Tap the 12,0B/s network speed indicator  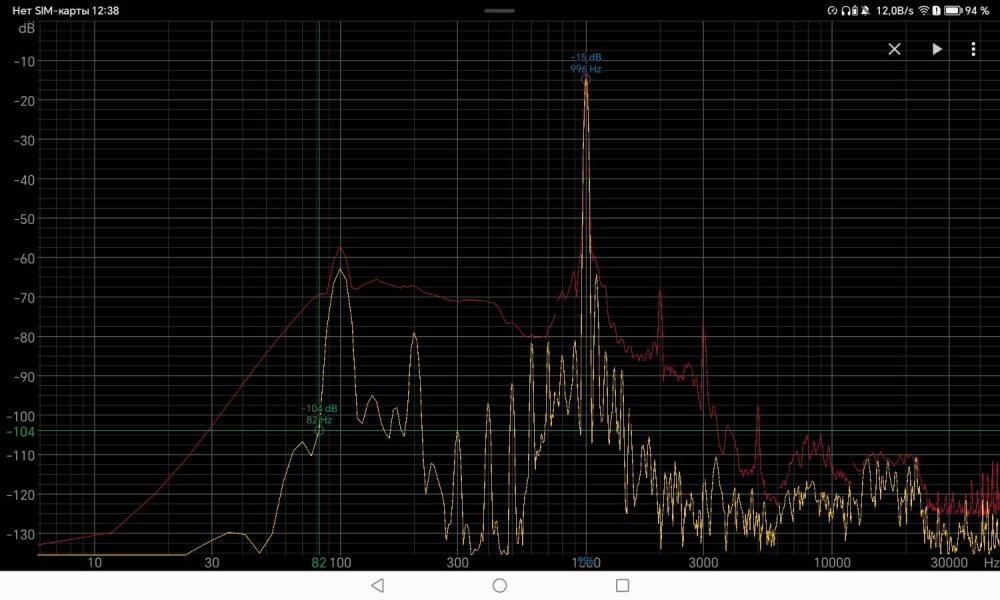[x=895, y=10]
